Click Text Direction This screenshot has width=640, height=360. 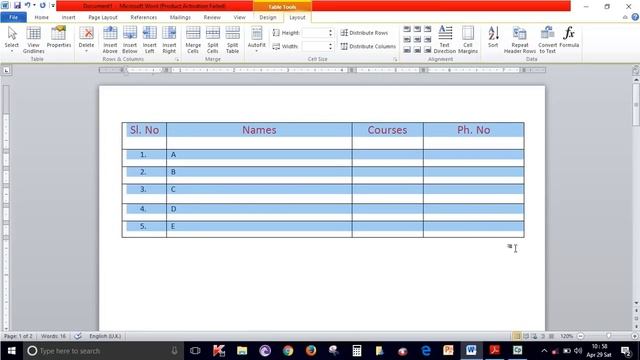pos(444,39)
